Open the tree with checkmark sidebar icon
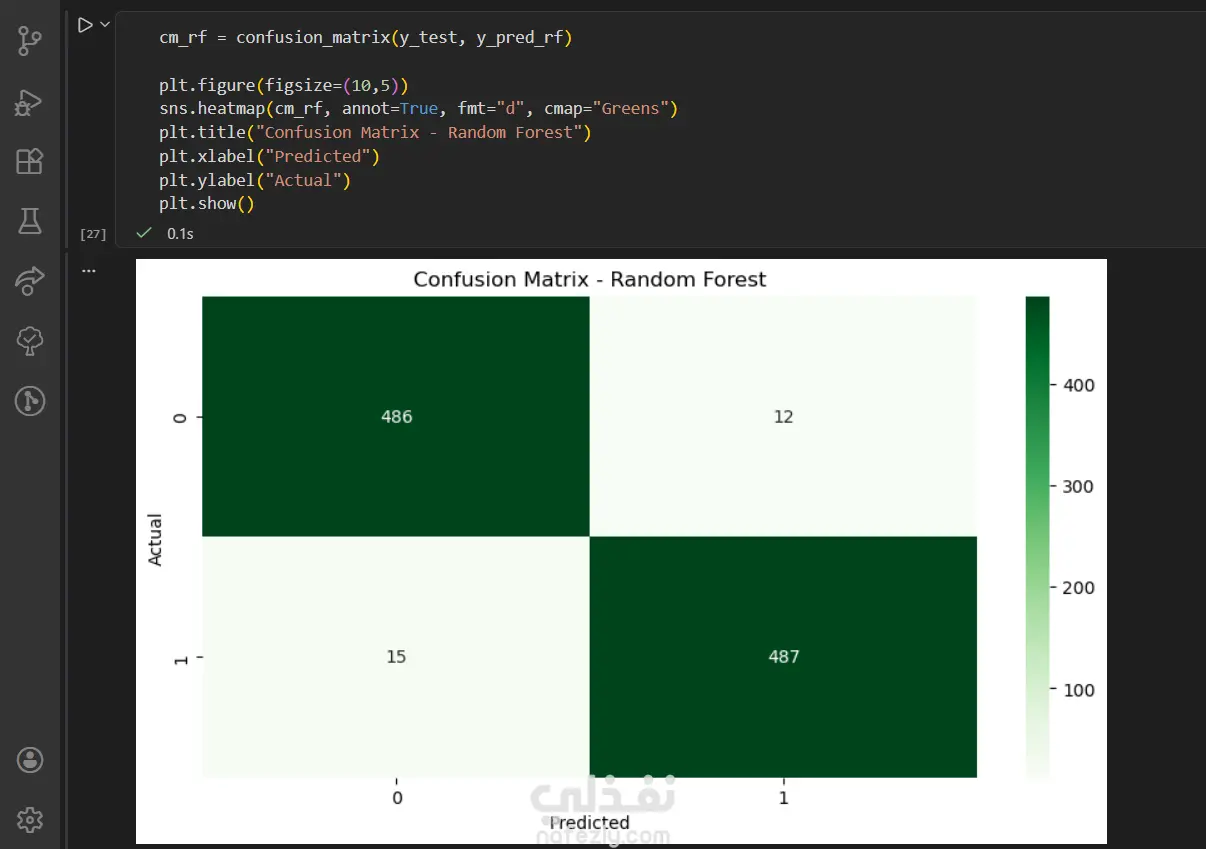This screenshot has height=849, width=1206. pos(30,341)
